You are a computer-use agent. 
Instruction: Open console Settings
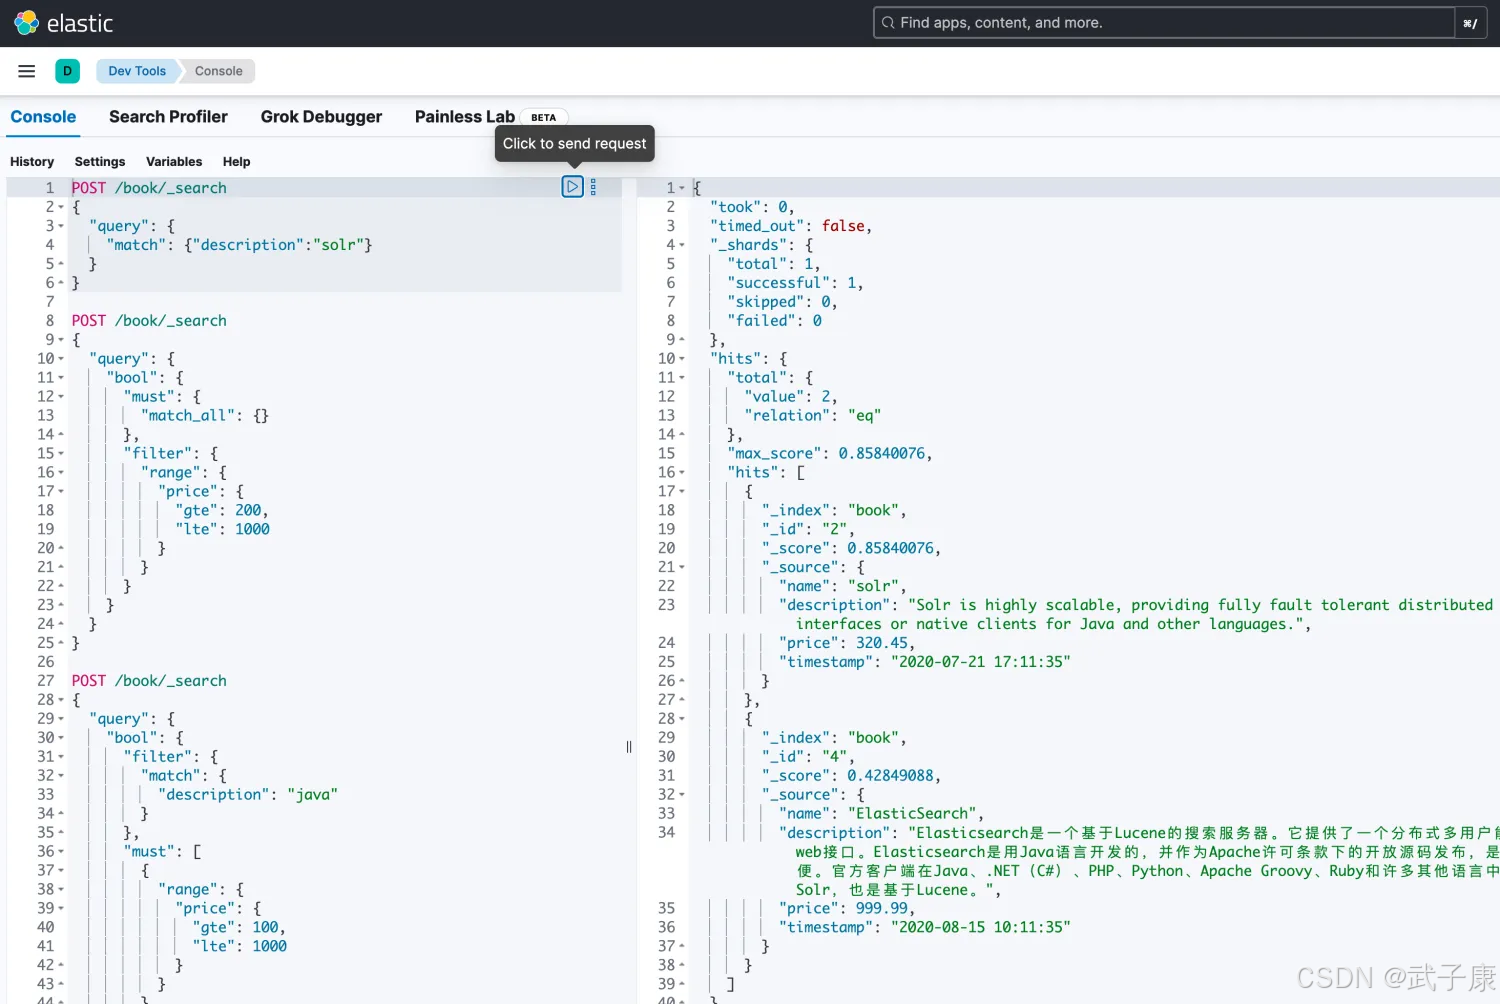pyautogui.click(x=100, y=162)
